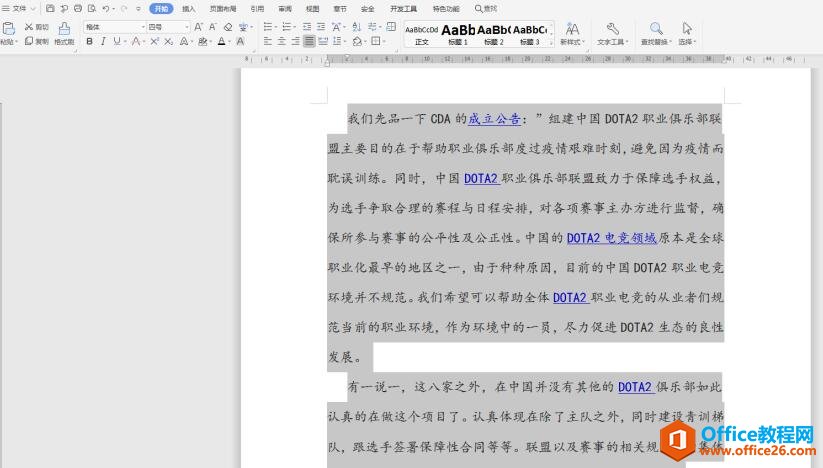Switch to the Insert (插入) tab

[x=188, y=8]
